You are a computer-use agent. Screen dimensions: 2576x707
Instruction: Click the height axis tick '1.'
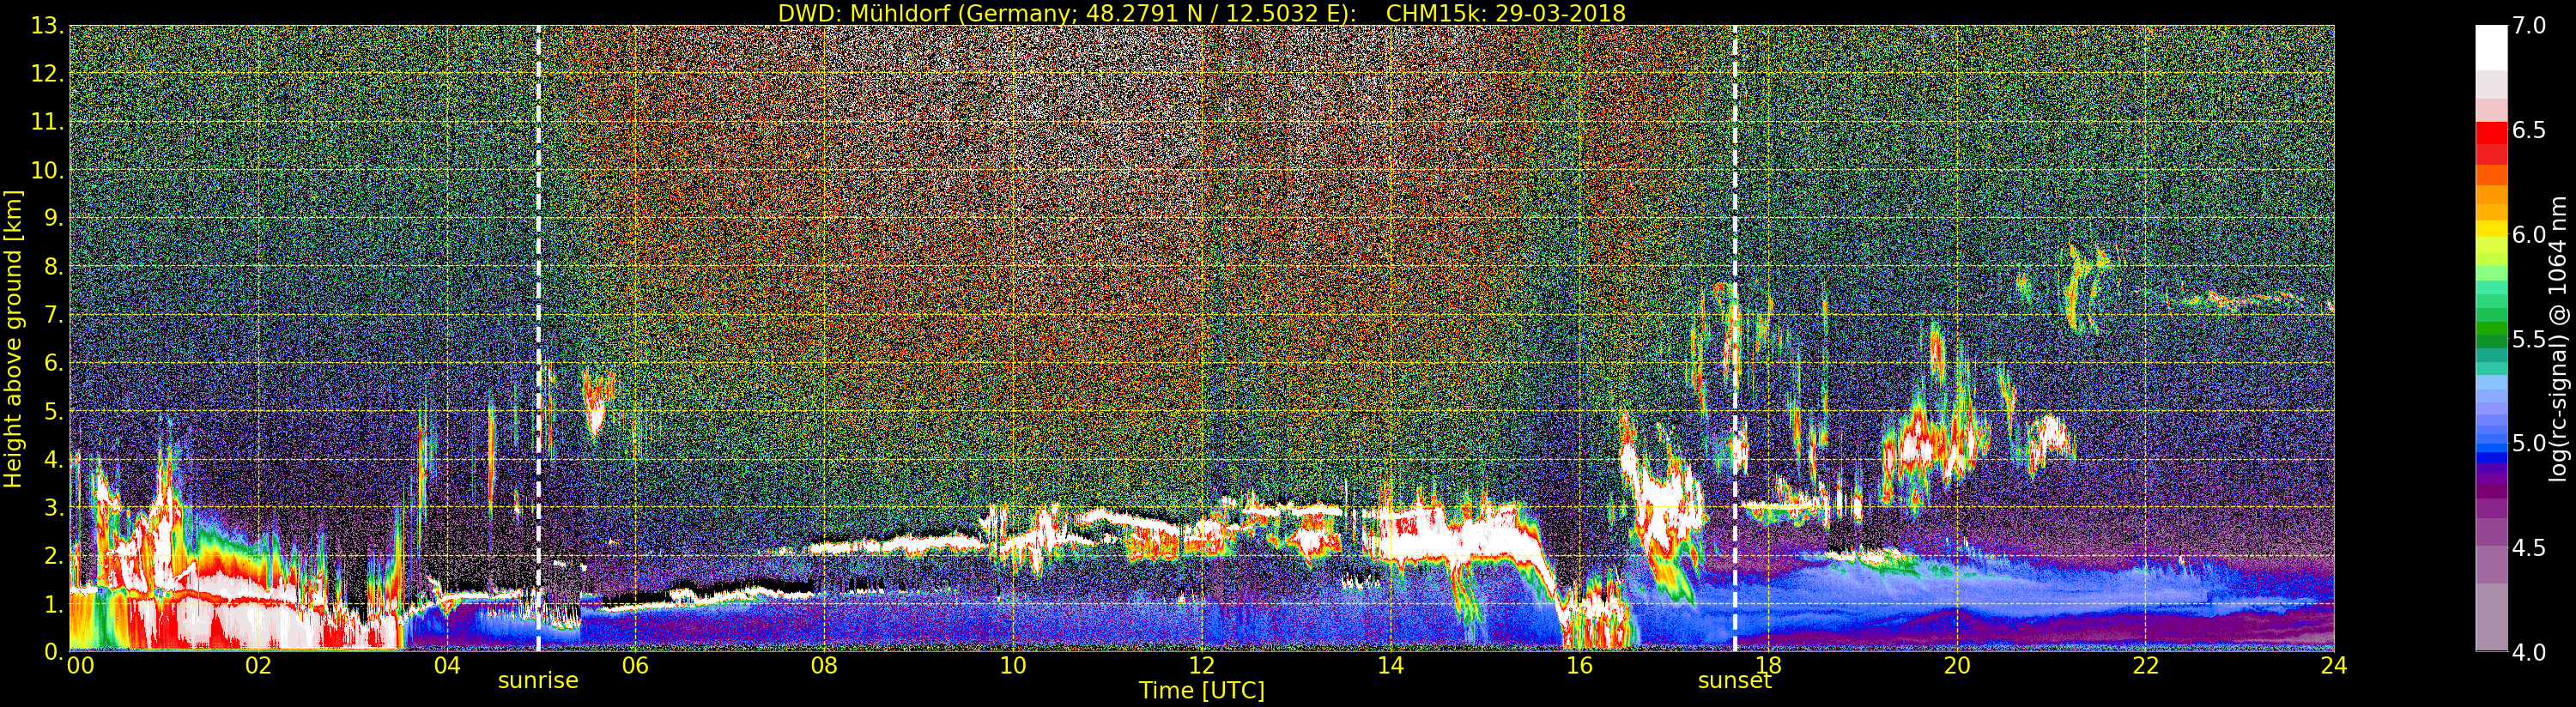click(x=54, y=604)
